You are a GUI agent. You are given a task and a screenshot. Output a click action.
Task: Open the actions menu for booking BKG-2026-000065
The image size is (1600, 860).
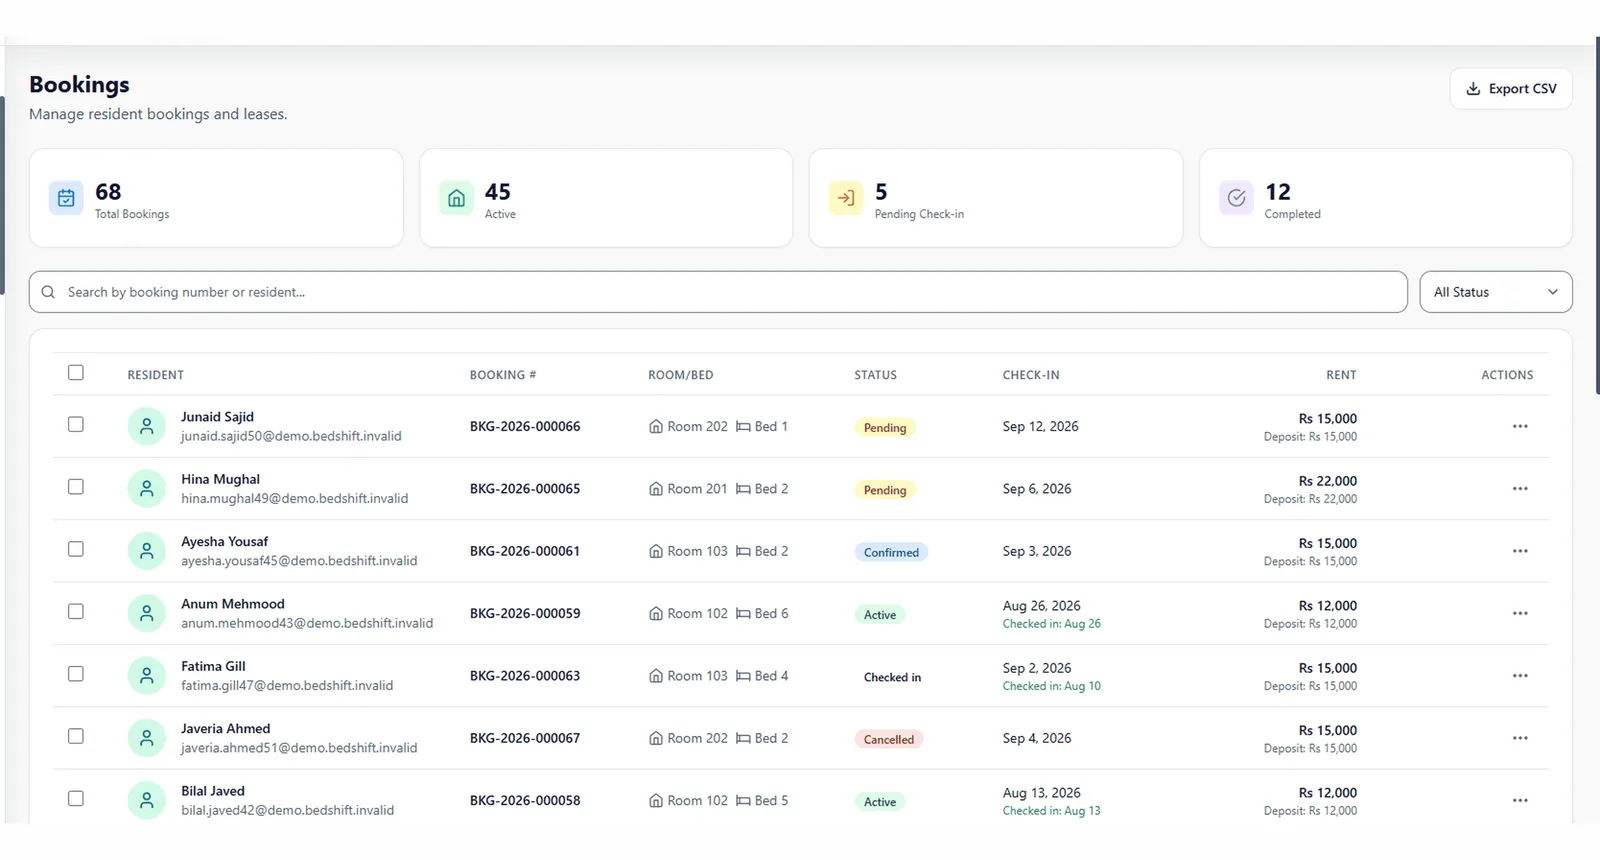point(1520,489)
